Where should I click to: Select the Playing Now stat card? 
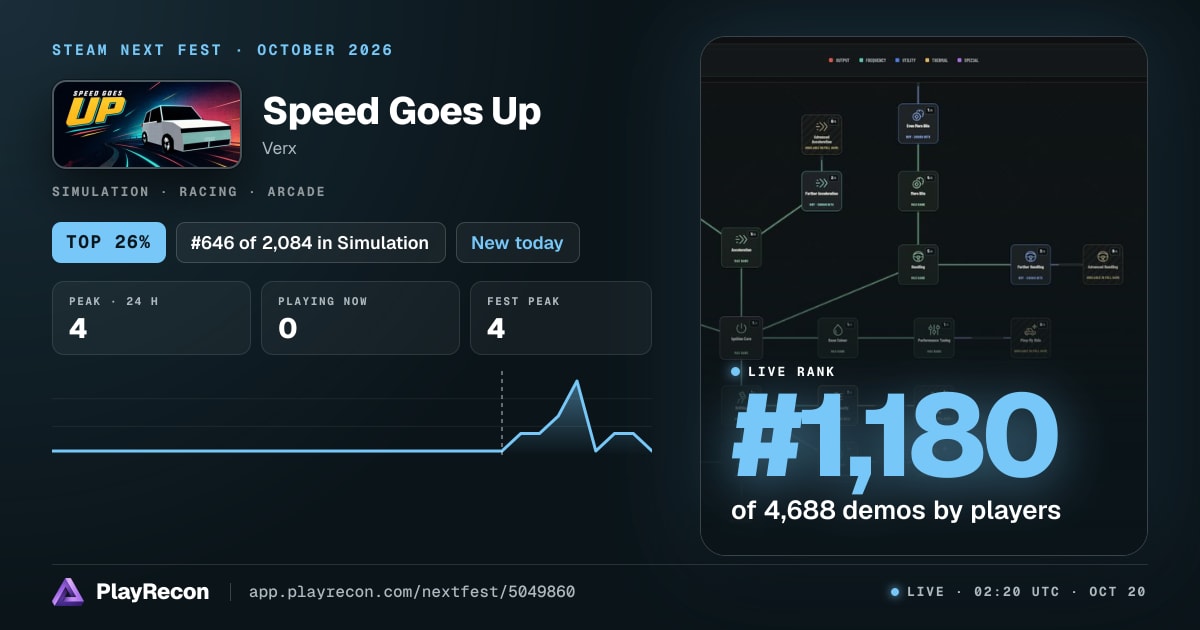tap(360, 318)
